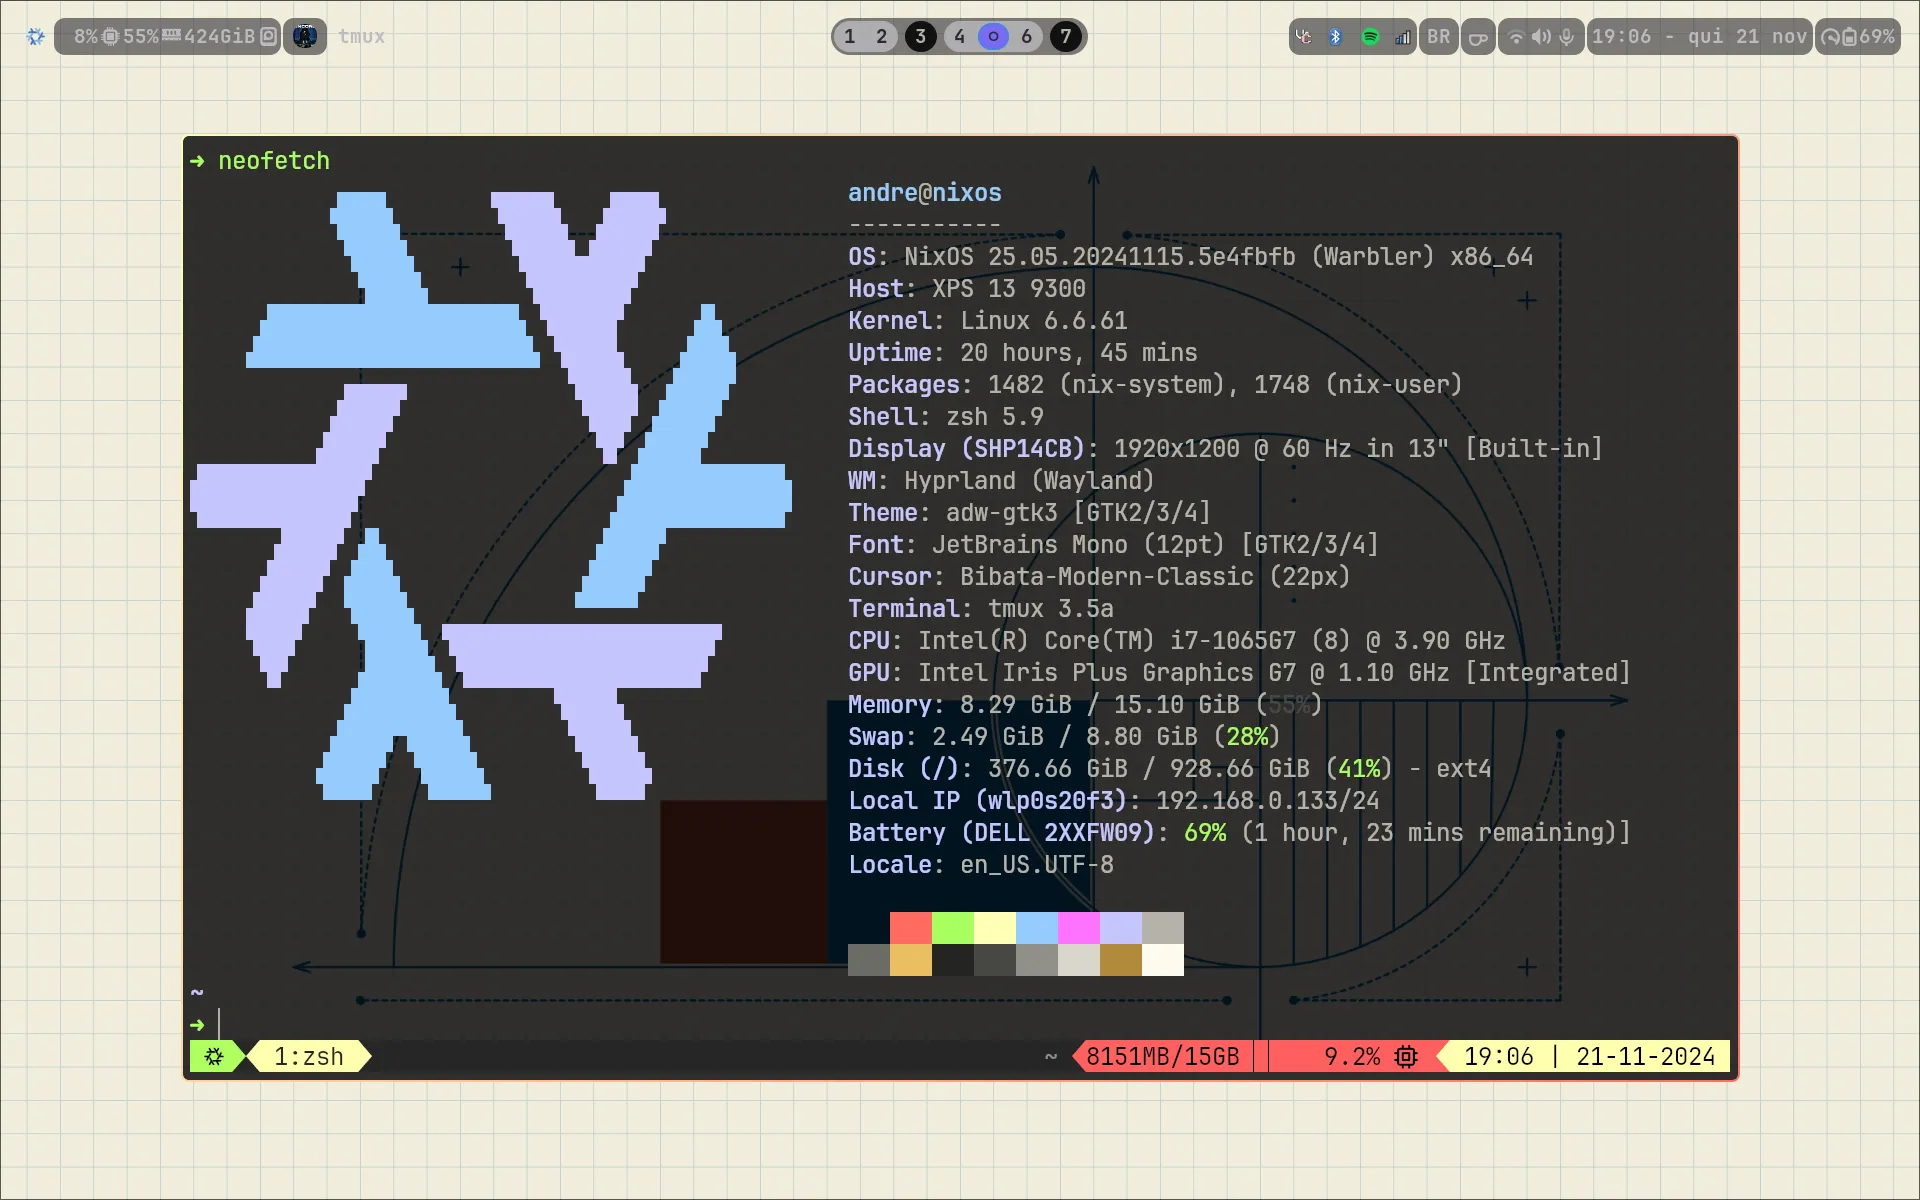
Task: Click the terminal app thumbnail in top bar
Action: pos(305,37)
